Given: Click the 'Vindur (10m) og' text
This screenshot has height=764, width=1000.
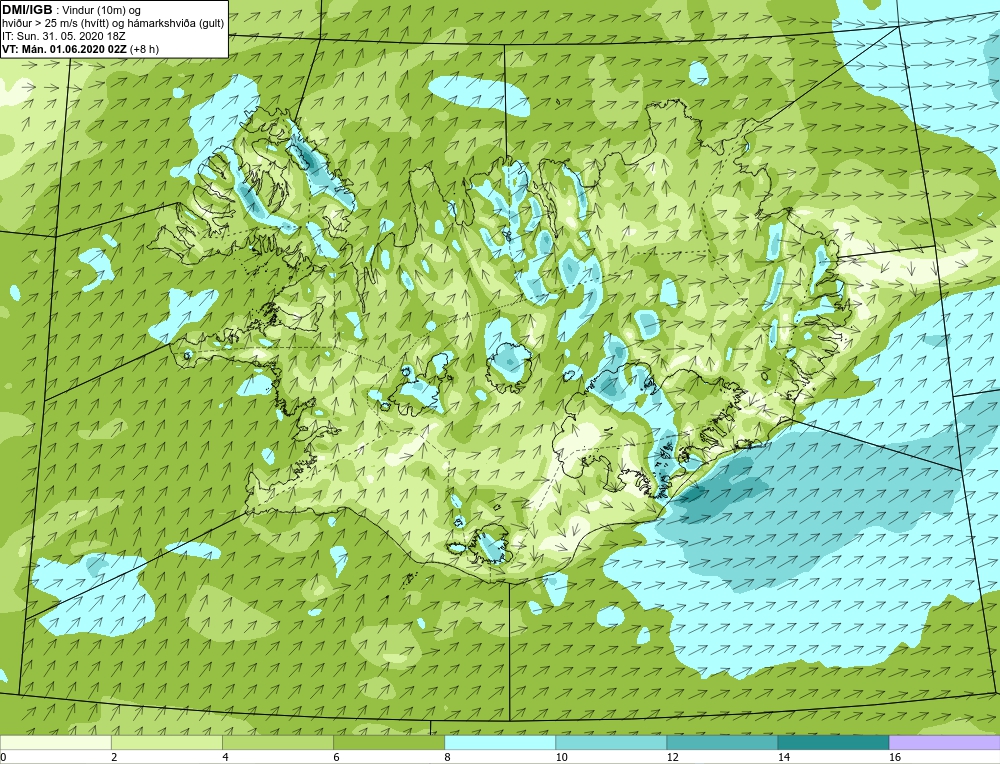Looking at the screenshot, I should (x=103, y=11).
